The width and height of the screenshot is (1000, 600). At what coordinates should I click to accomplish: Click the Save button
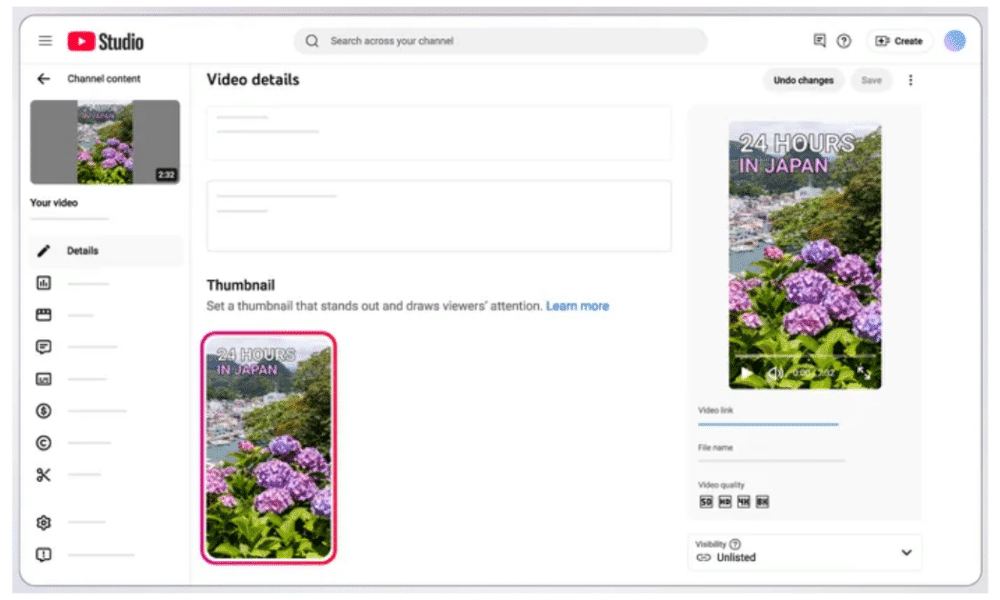click(871, 80)
